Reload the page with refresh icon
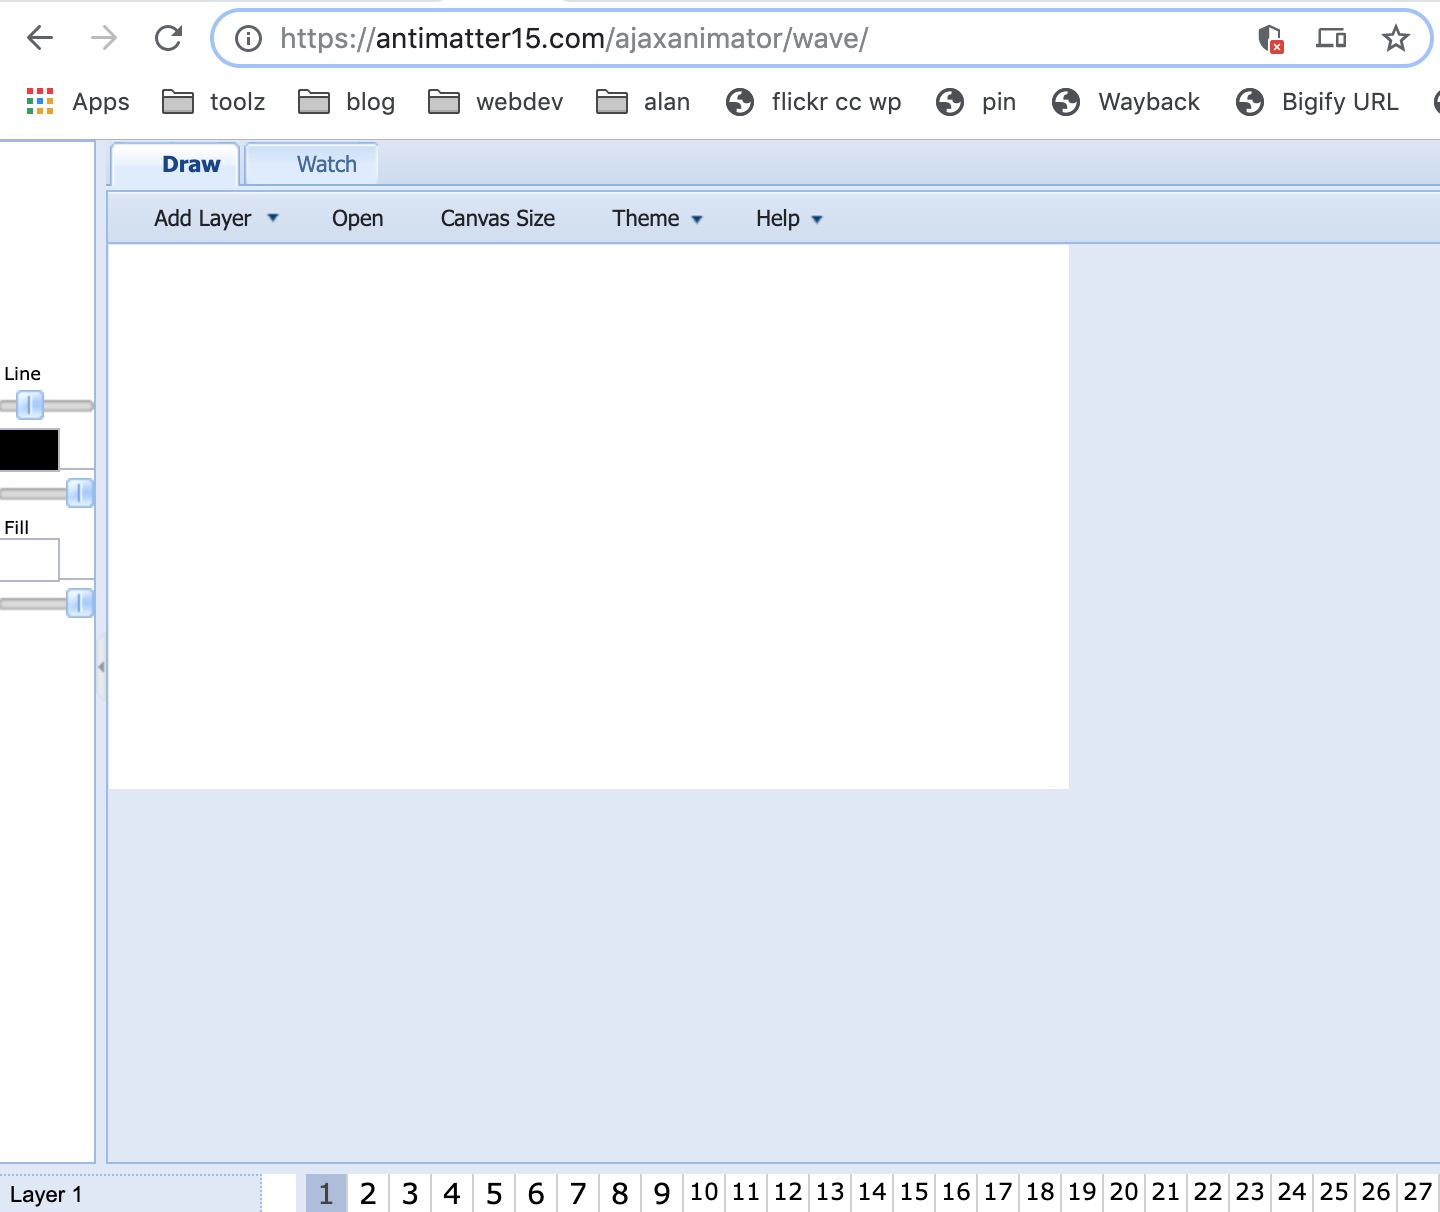 coord(168,38)
